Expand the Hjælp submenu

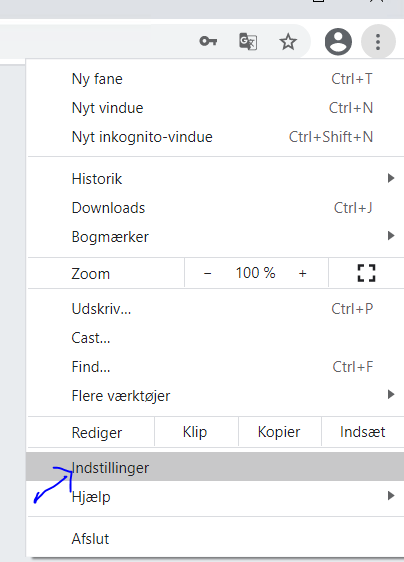216,496
